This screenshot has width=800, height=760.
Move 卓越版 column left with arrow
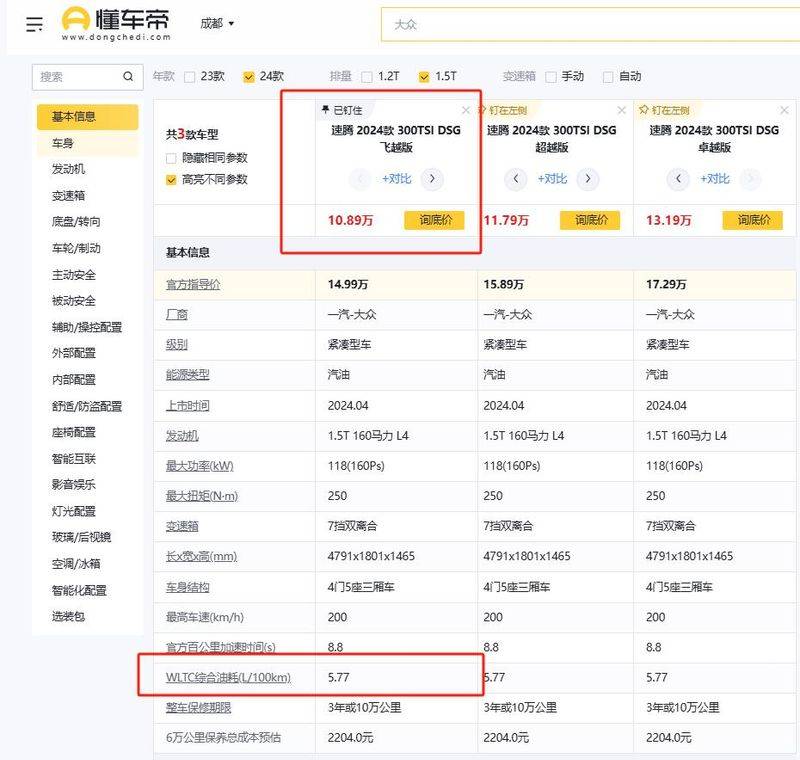click(x=678, y=179)
